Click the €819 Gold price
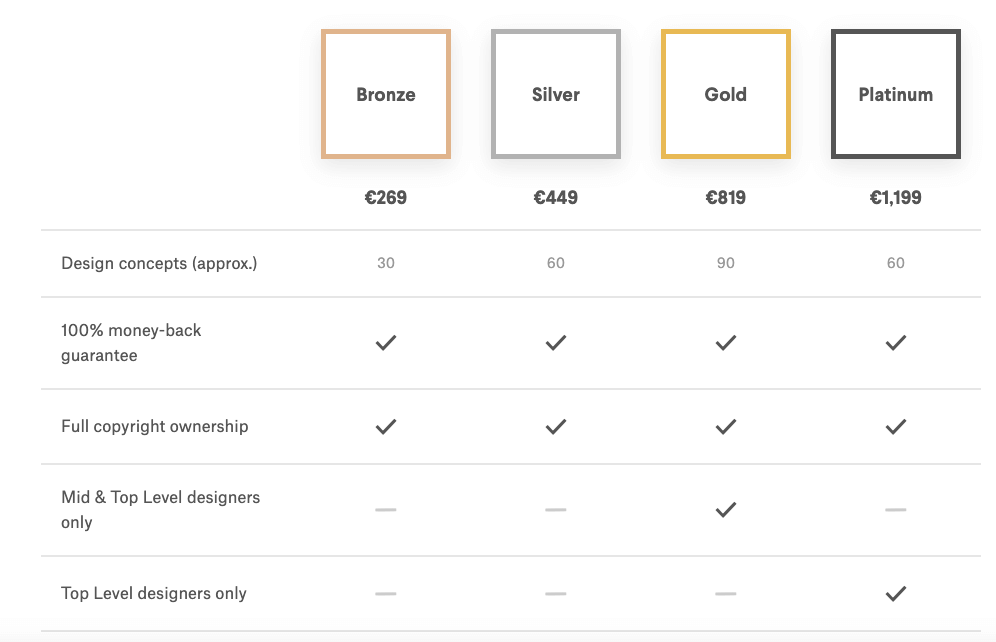The width and height of the screenshot is (996, 642). point(725,197)
